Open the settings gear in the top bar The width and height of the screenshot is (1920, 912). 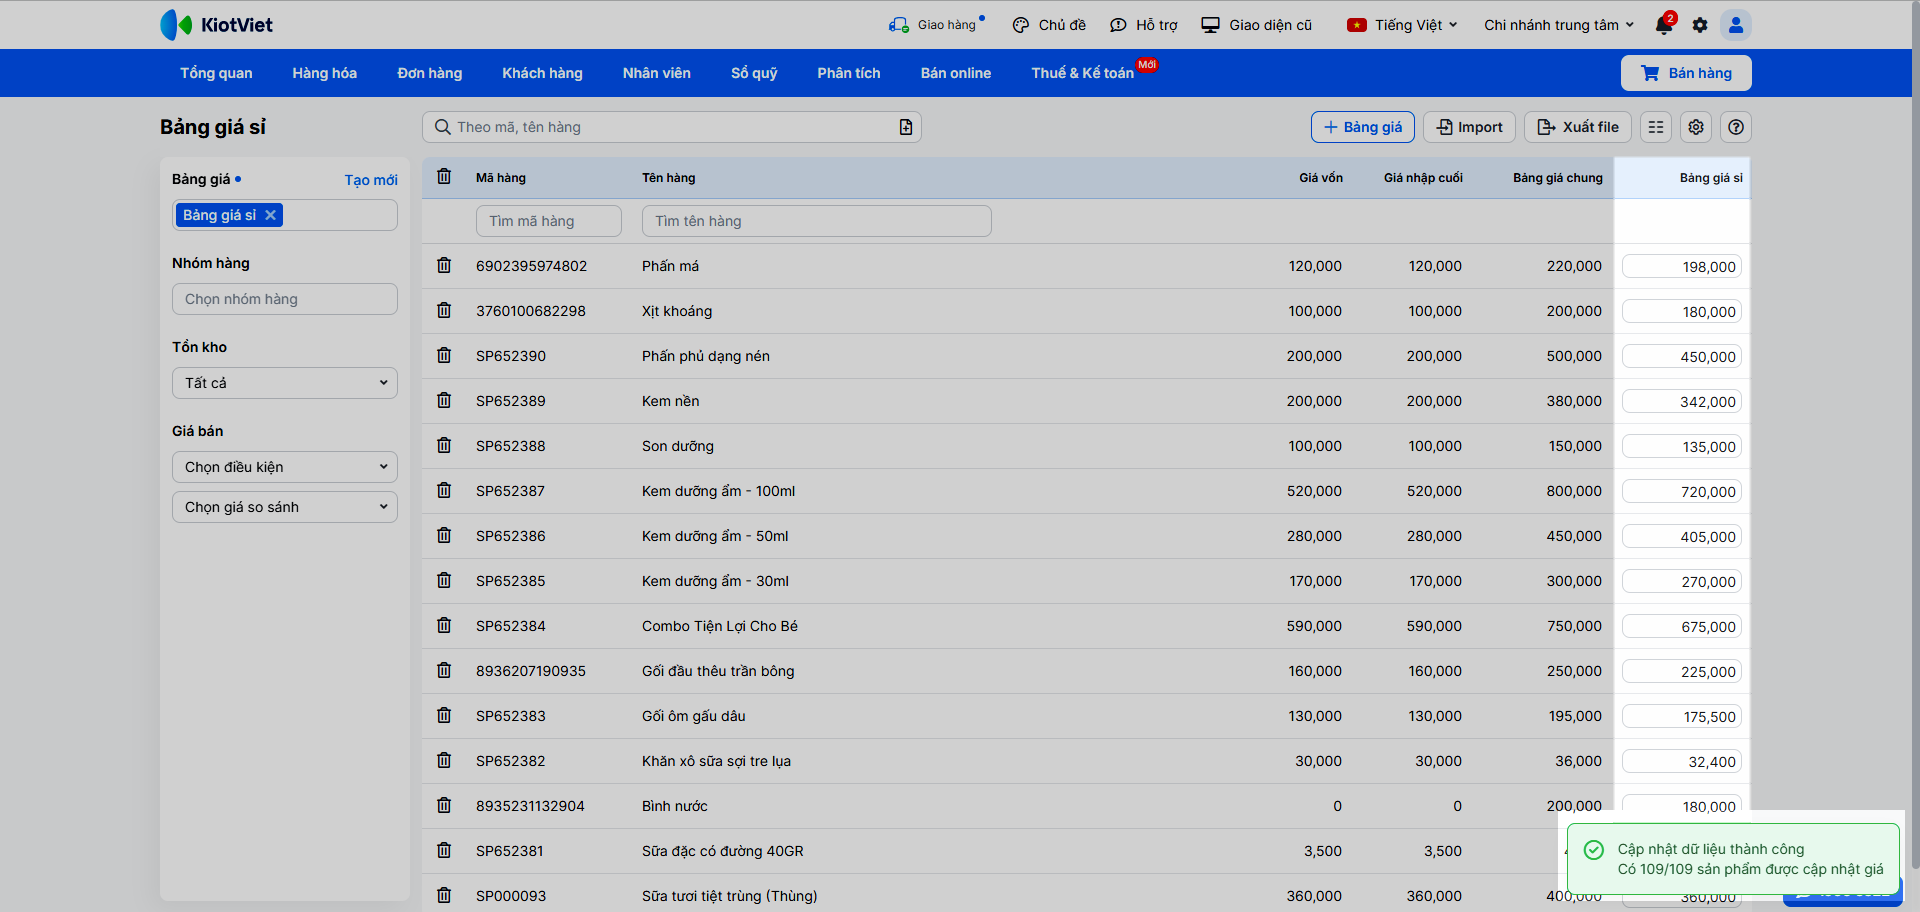click(x=1700, y=25)
